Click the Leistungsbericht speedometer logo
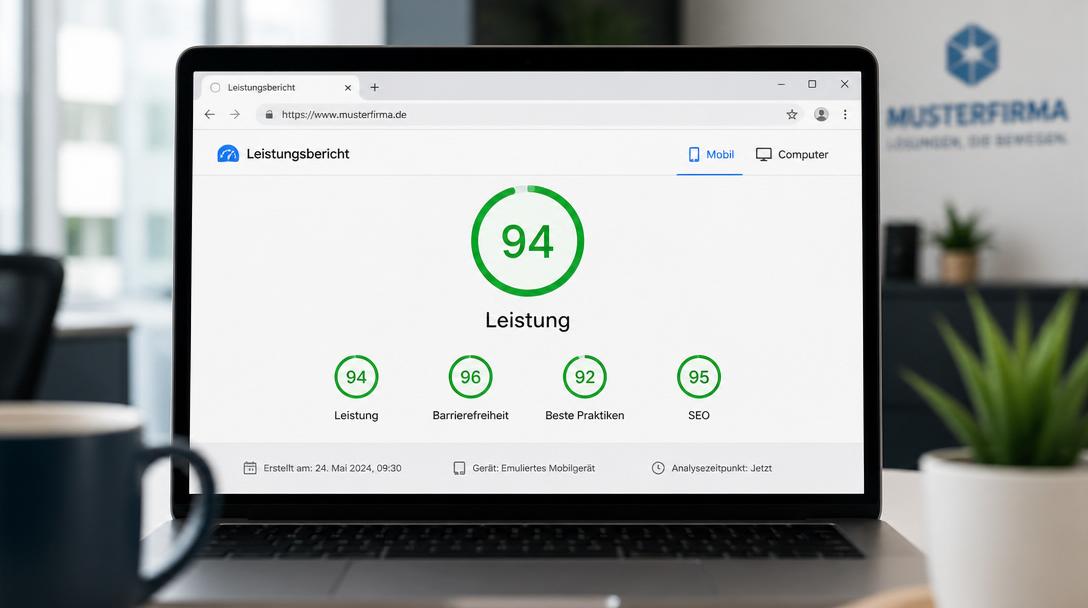This screenshot has width=1088, height=608. click(228, 153)
